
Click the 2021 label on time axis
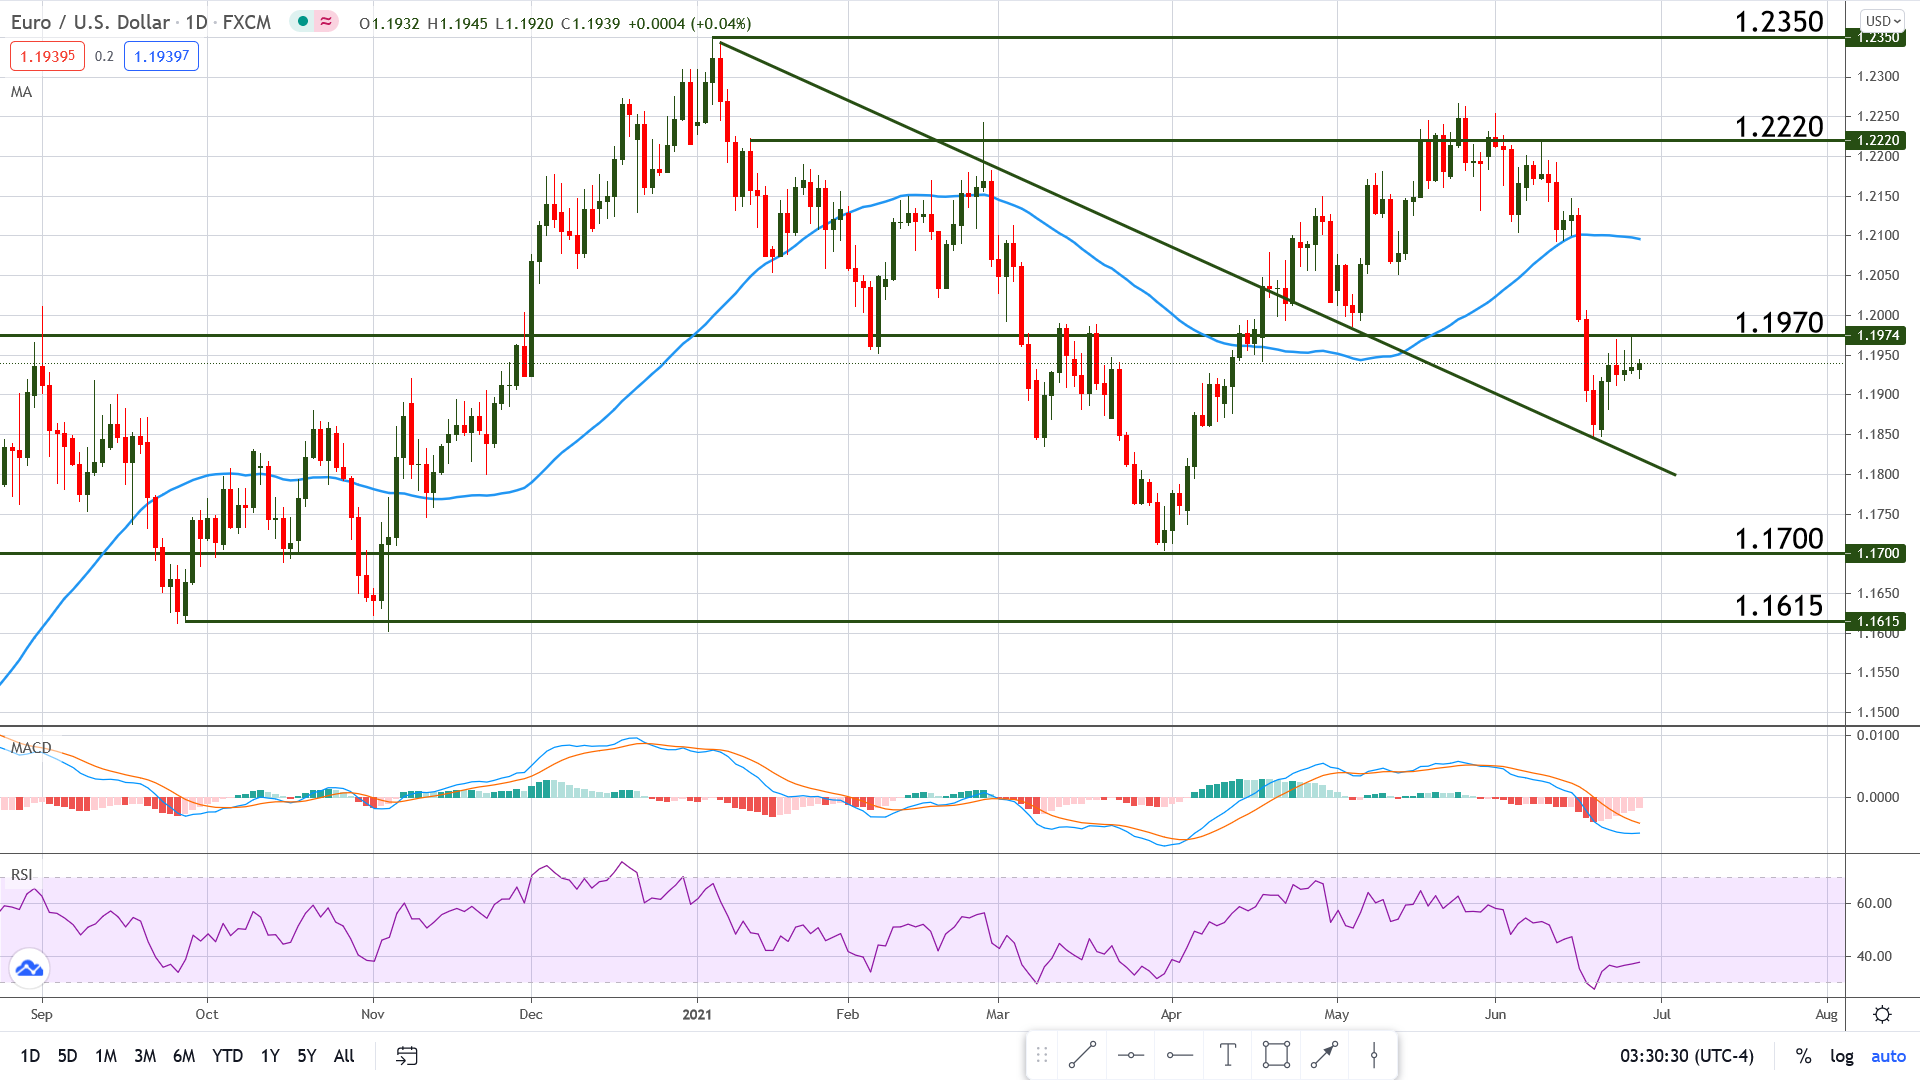pyautogui.click(x=697, y=1014)
